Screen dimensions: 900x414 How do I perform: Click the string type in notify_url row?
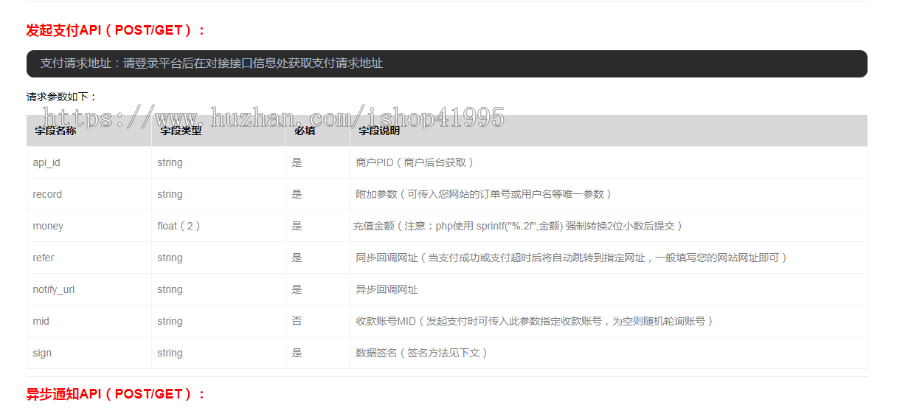click(170, 289)
